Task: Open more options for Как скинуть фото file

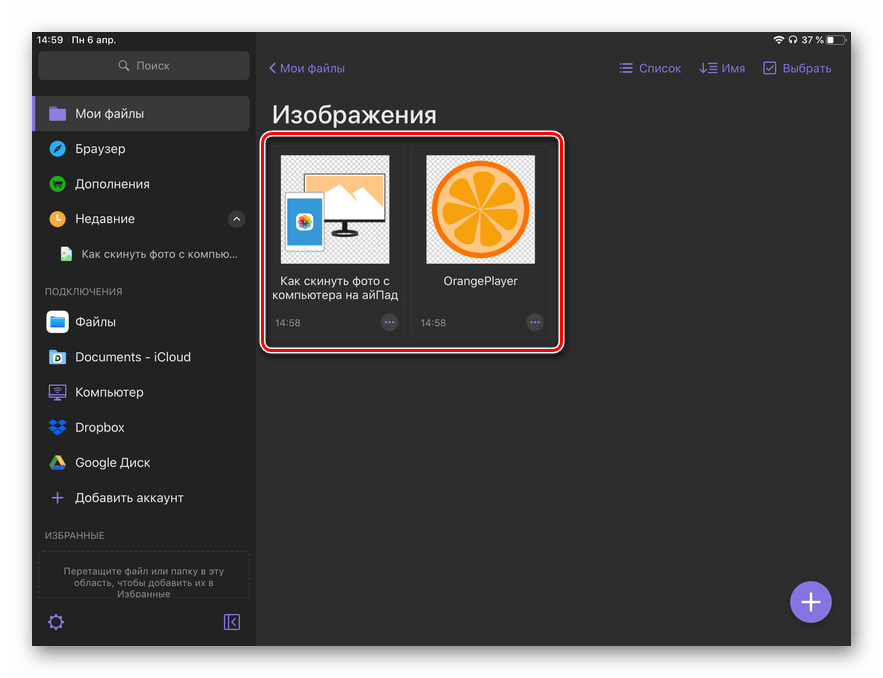Action: 389,322
